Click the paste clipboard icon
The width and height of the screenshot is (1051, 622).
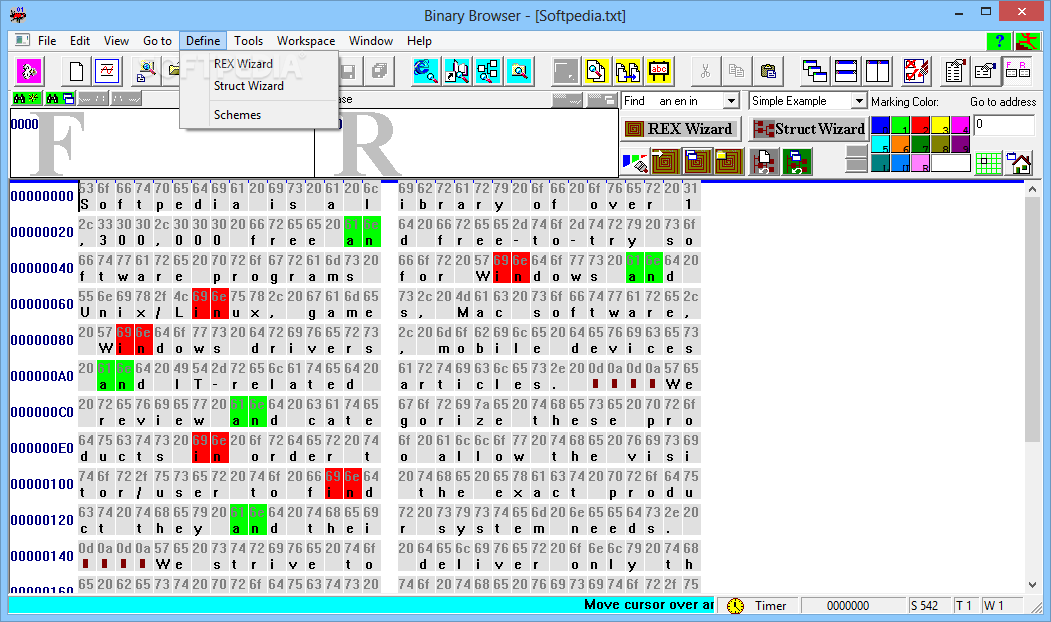pyautogui.click(x=768, y=70)
